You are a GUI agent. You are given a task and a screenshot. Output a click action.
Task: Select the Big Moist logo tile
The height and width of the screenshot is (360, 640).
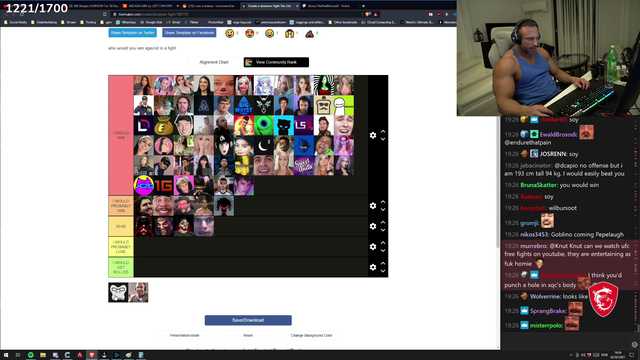(x=244, y=105)
